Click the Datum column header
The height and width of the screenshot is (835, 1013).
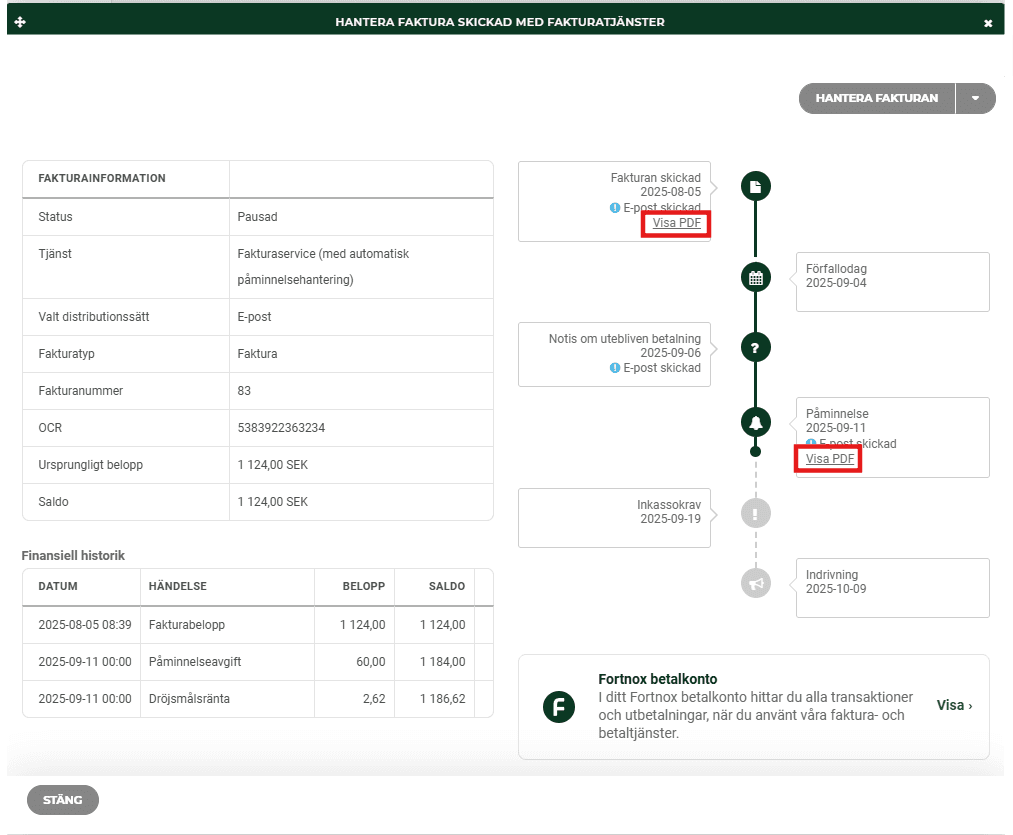[58, 586]
